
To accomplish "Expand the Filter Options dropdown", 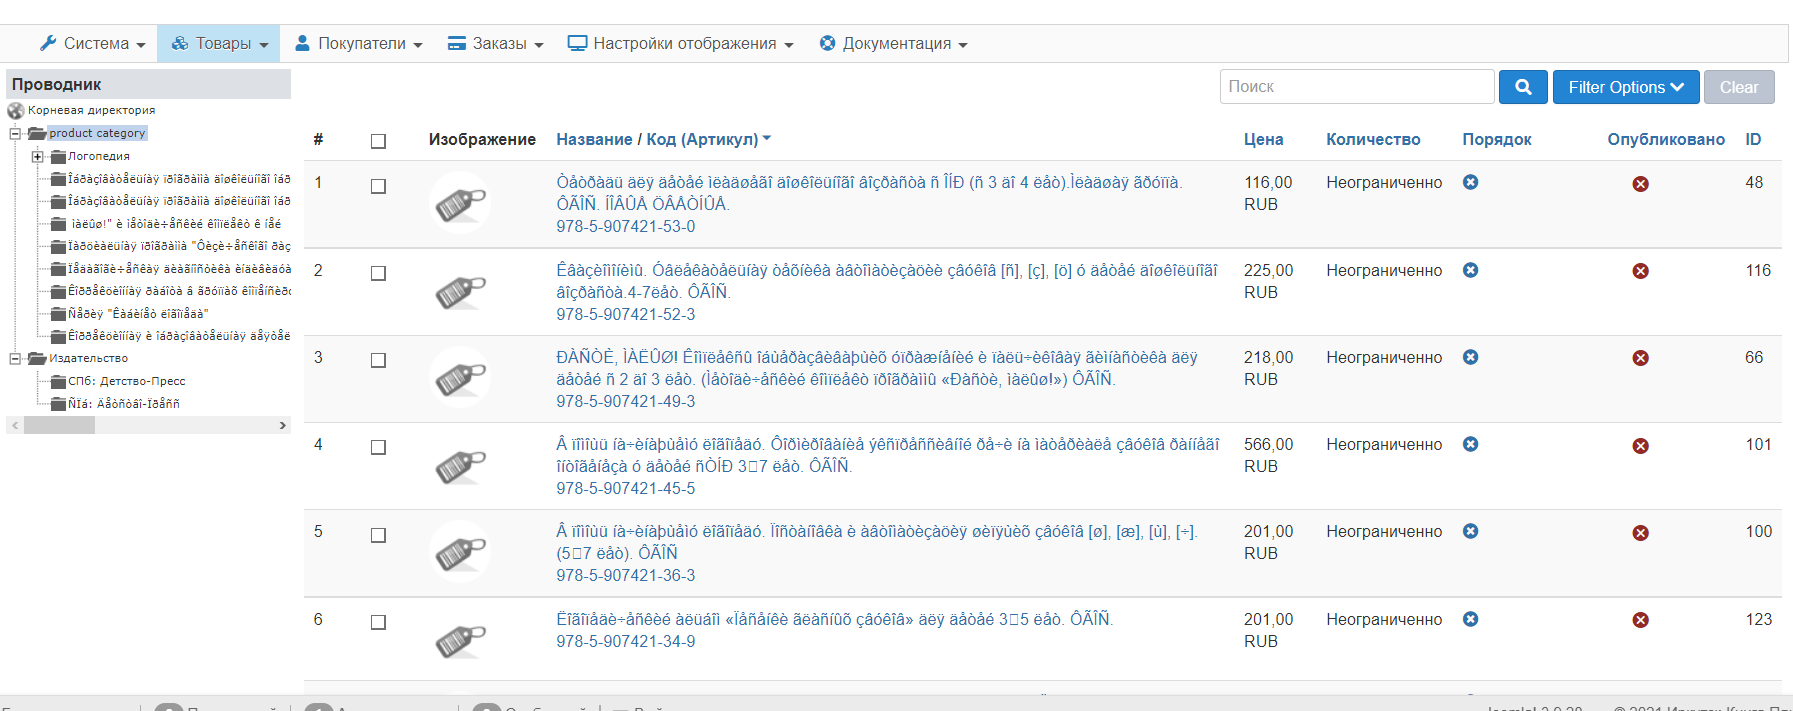I will (x=1625, y=87).
